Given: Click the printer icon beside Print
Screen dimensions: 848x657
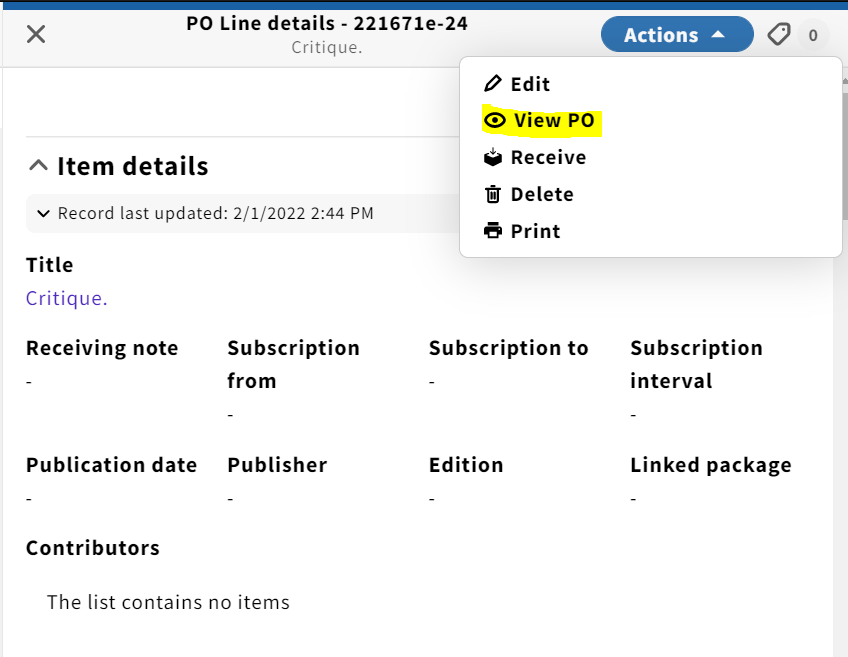Looking at the screenshot, I should click(x=493, y=231).
